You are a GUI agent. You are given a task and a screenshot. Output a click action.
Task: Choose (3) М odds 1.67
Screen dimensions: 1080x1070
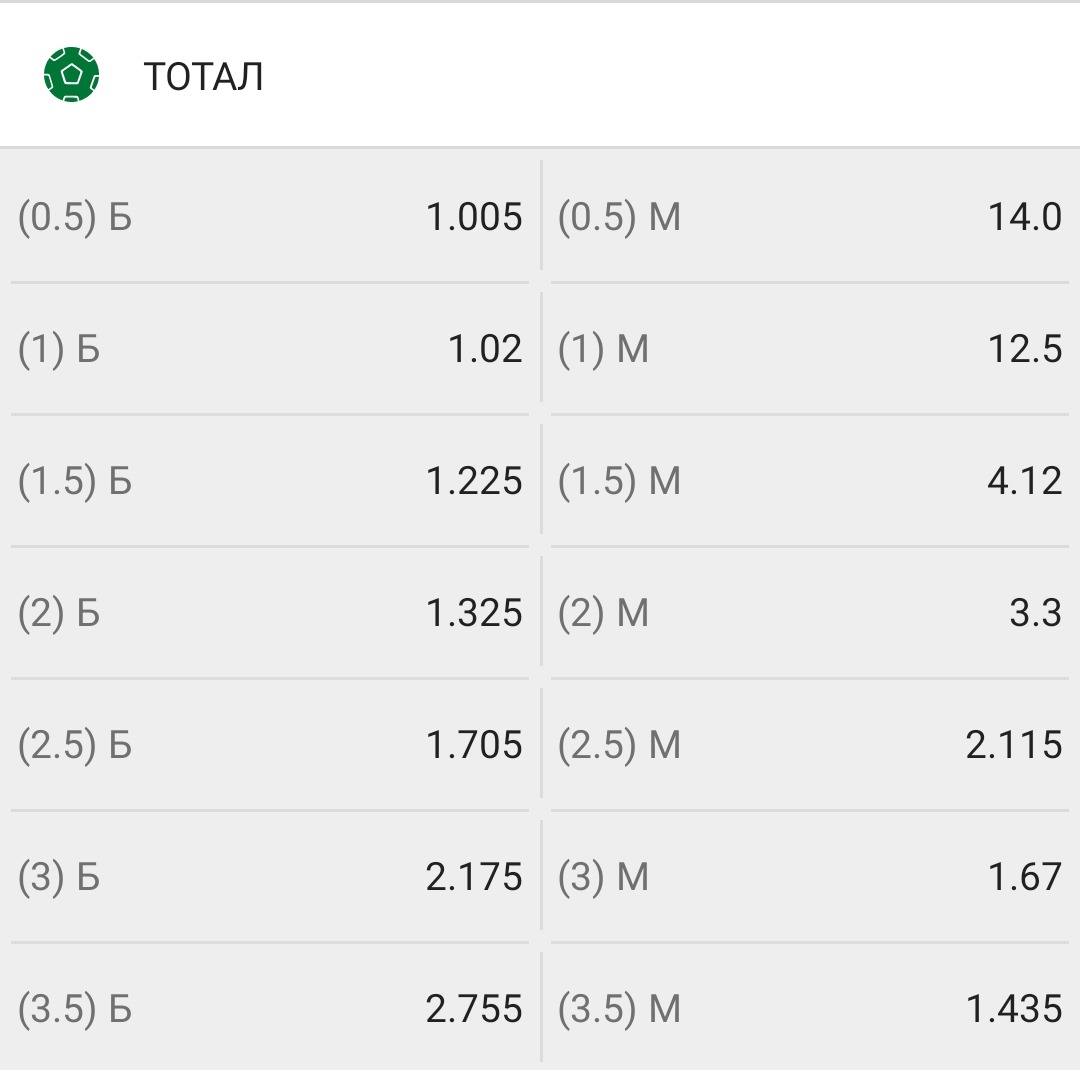[810, 877]
